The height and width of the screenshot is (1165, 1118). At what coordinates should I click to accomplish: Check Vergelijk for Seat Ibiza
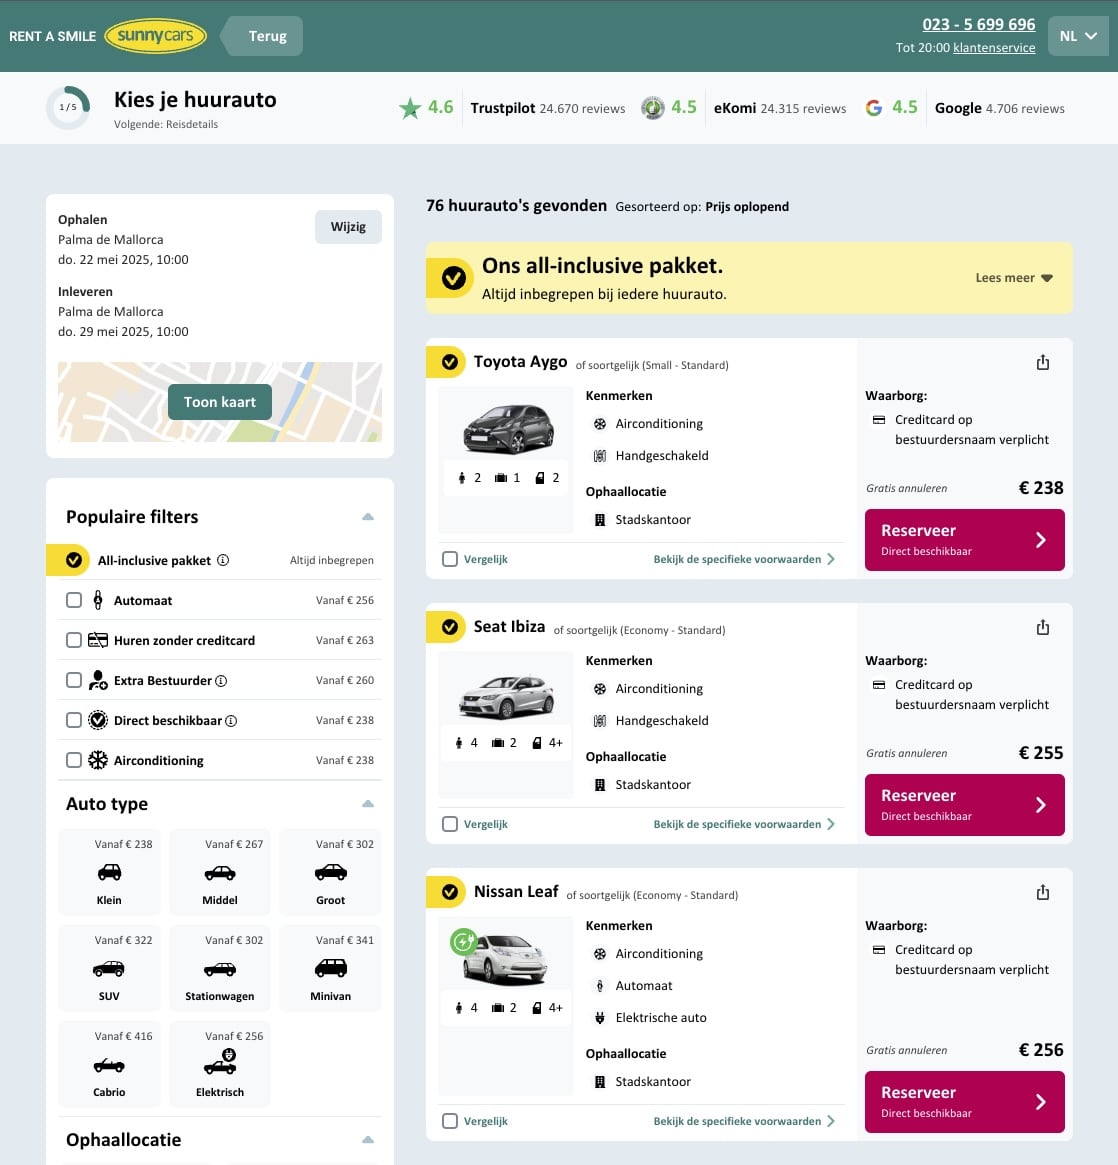point(450,824)
